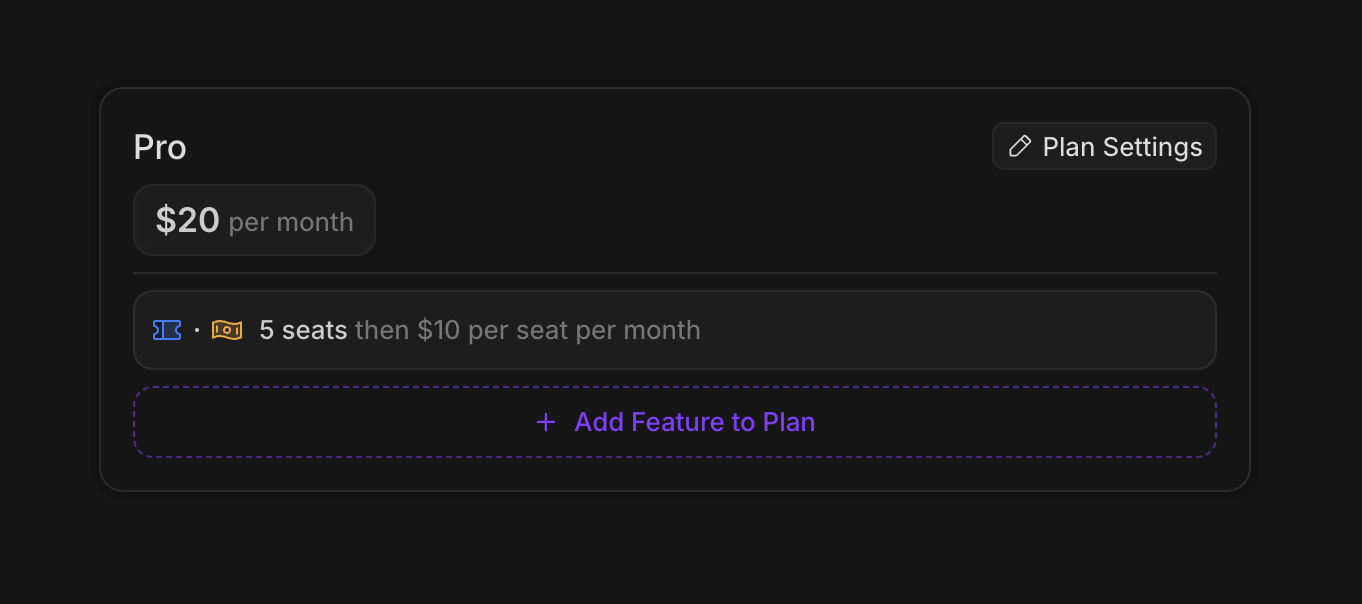The height and width of the screenshot is (604, 1362).
Task: Click the gray "per month" price label
Action: (291, 222)
